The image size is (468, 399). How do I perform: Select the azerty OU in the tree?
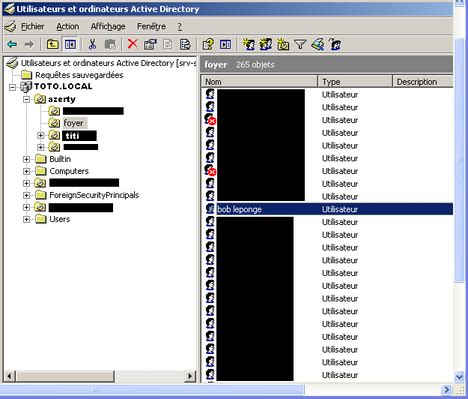pos(62,99)
